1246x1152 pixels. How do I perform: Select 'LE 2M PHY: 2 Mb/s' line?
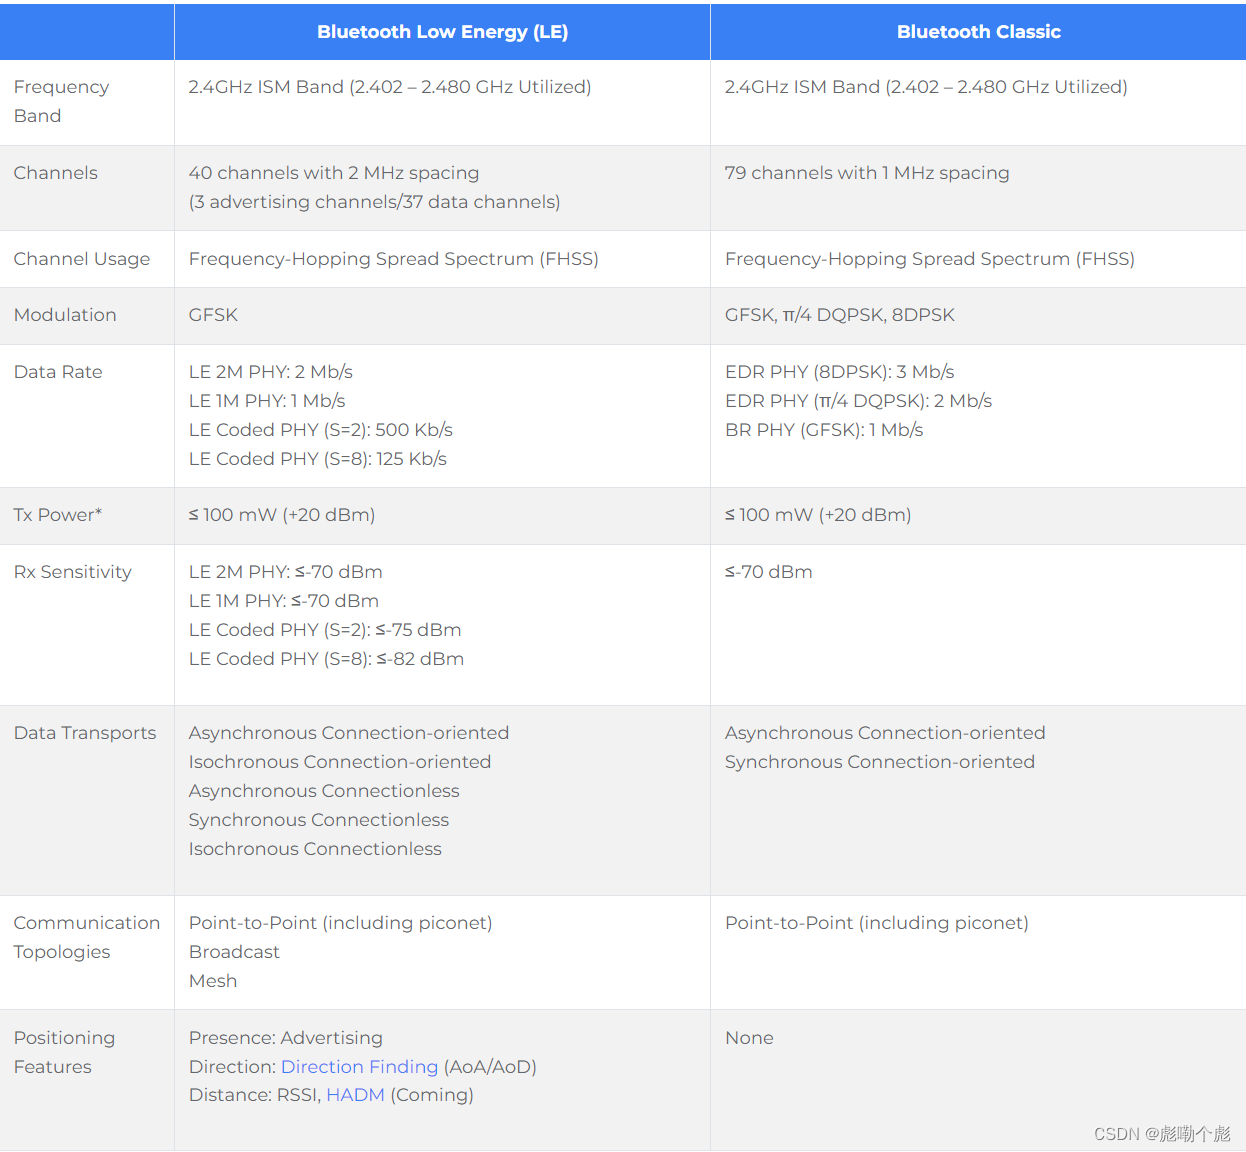(x=271, y=372)
